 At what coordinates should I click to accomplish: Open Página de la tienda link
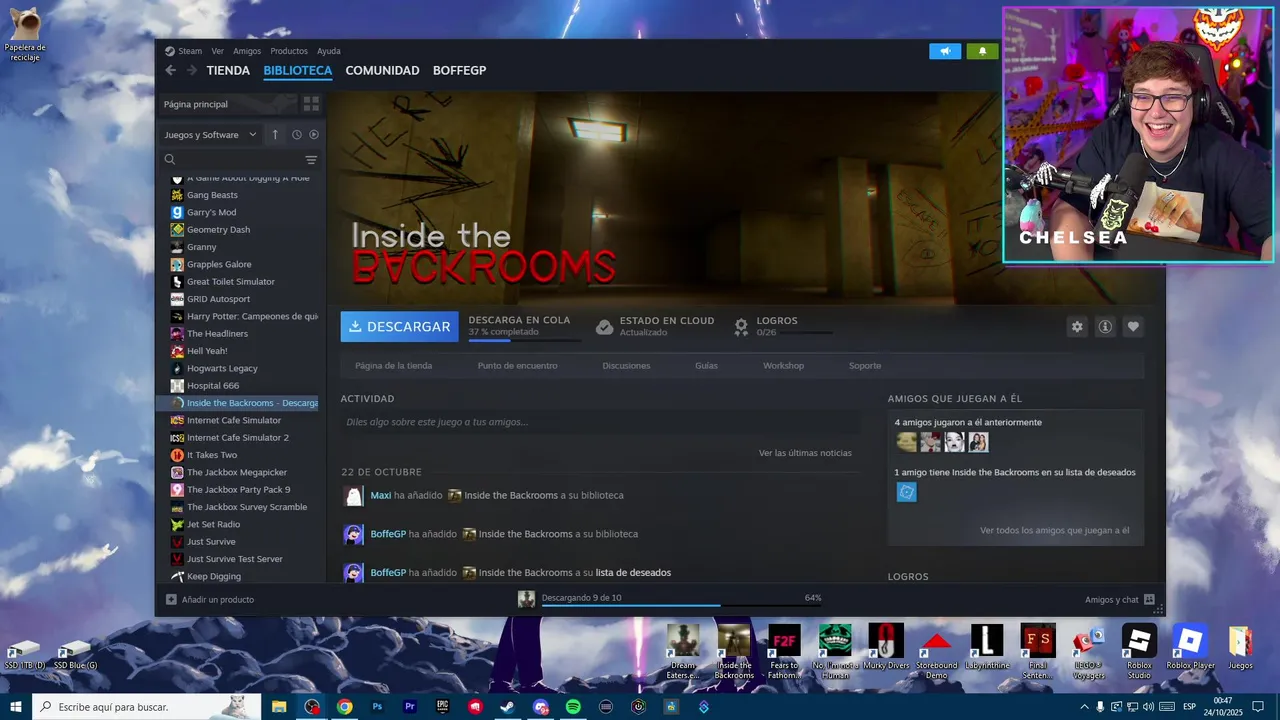coord(393,366)
